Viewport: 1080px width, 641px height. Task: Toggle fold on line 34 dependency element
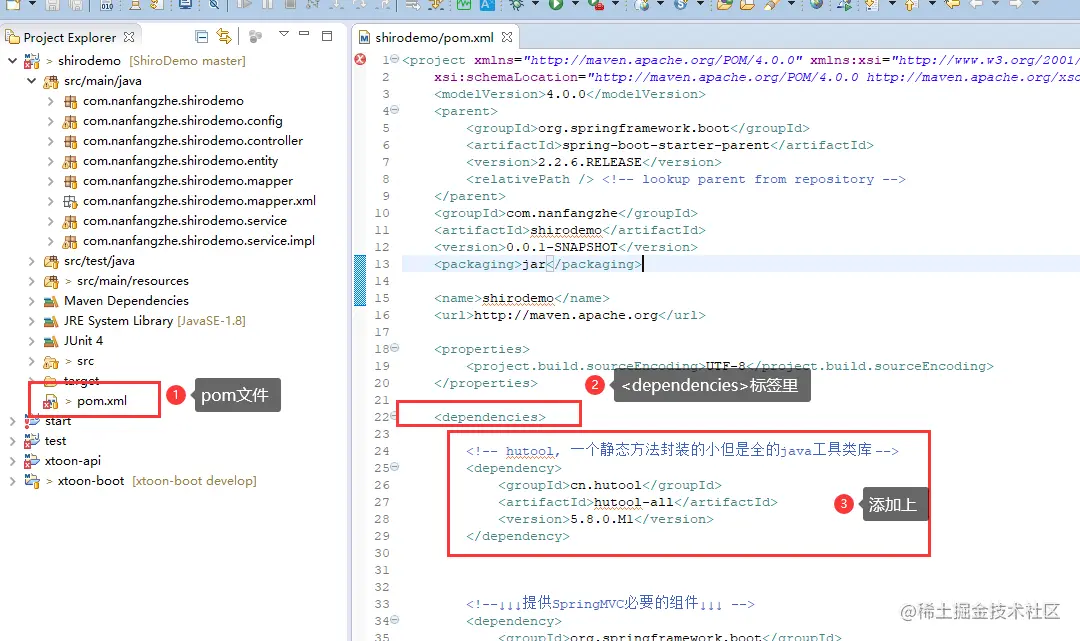[x=395, y=620]
